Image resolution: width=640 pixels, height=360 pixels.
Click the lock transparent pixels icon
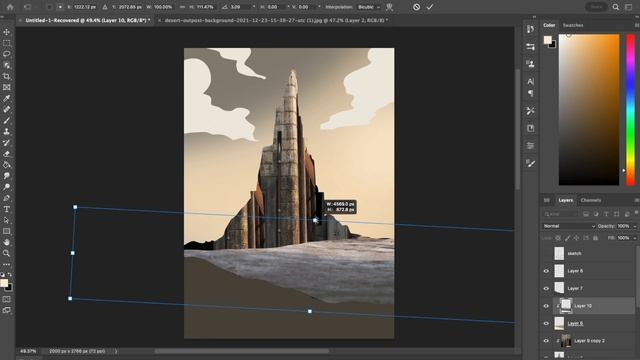coord(558,238)
